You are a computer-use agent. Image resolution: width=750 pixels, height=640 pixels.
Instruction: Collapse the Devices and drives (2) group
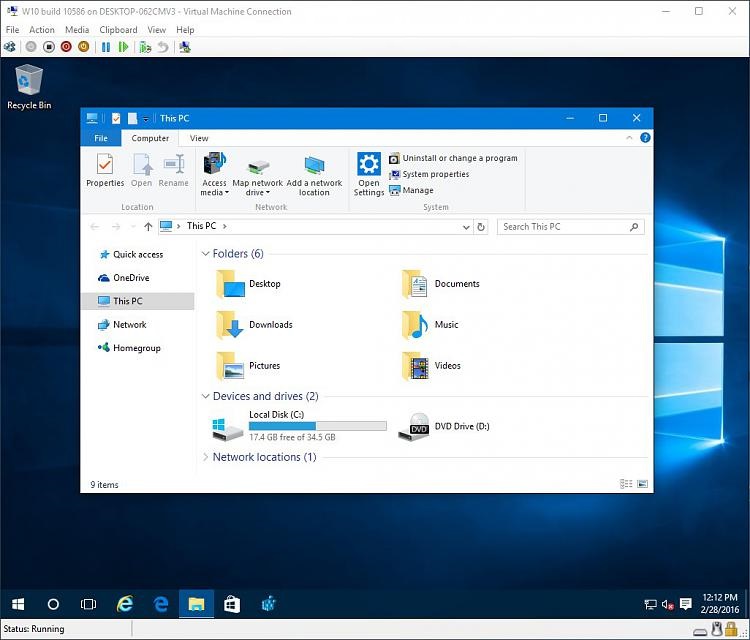[x=206, y=396]
